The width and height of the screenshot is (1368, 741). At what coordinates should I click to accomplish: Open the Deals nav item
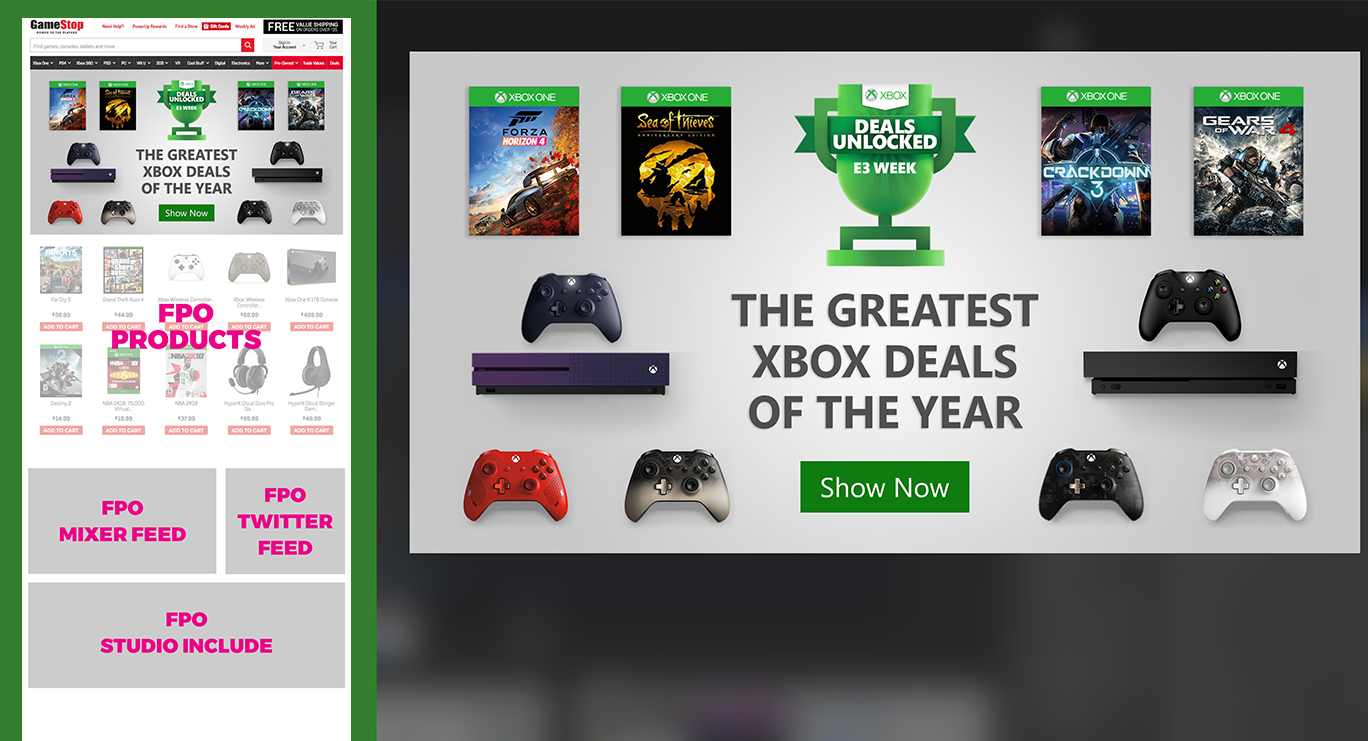[x=334, y=63]
